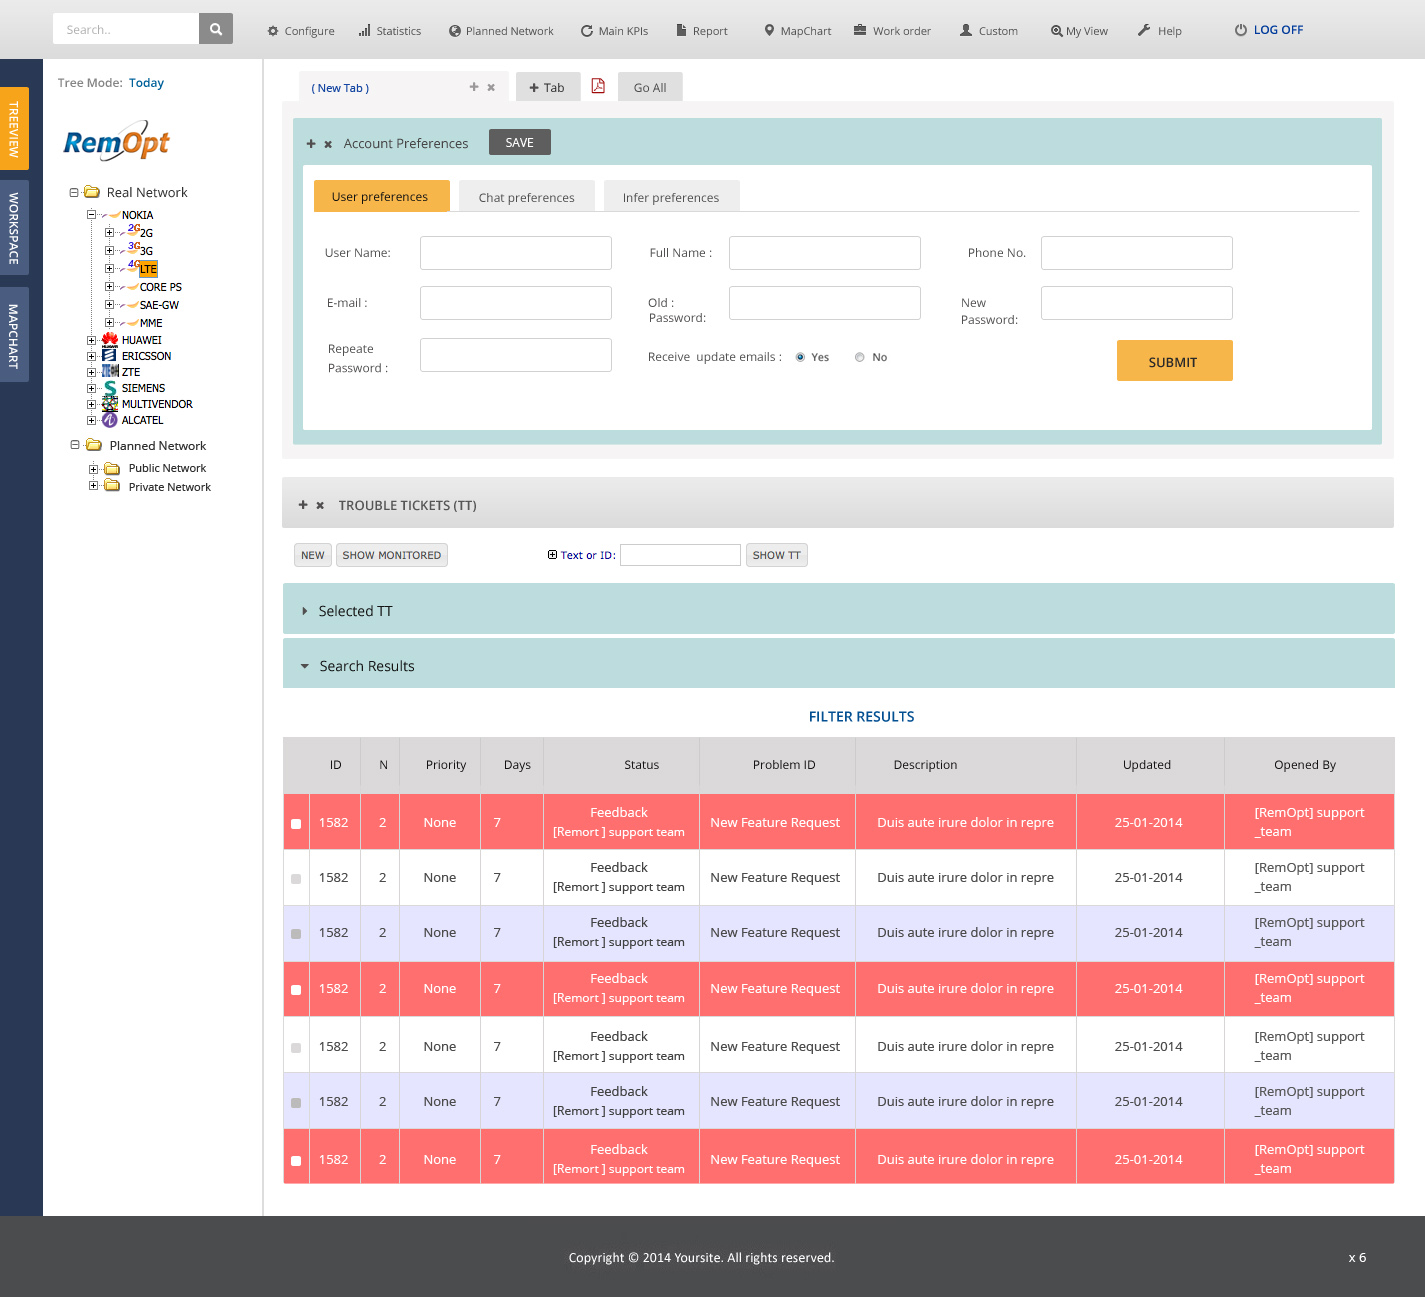Check the second ticket row checkbox (white row)

[x=296, y=879]
